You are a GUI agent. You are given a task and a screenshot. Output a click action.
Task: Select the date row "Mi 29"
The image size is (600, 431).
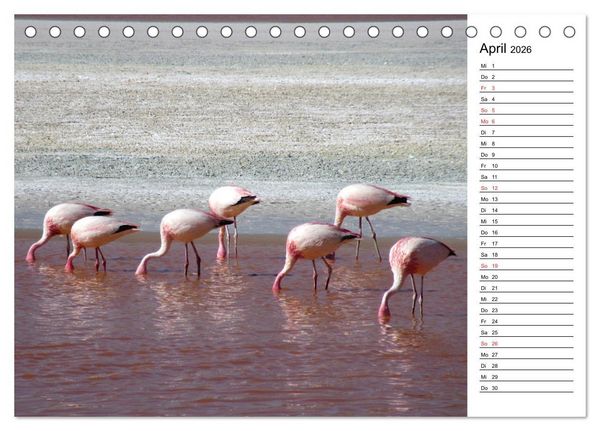527,377
